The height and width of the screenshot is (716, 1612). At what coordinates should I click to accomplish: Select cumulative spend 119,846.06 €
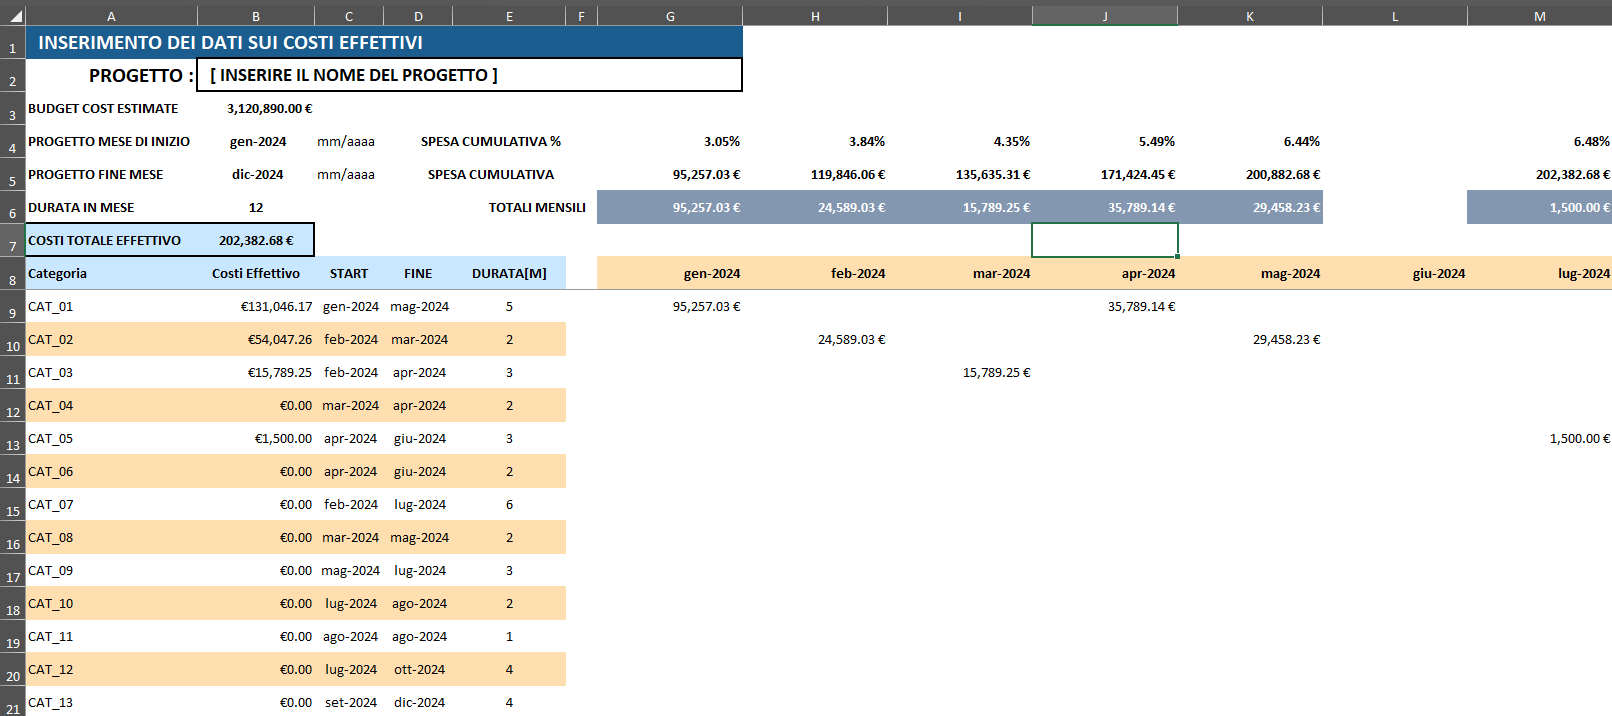click(x=848, y=174)
